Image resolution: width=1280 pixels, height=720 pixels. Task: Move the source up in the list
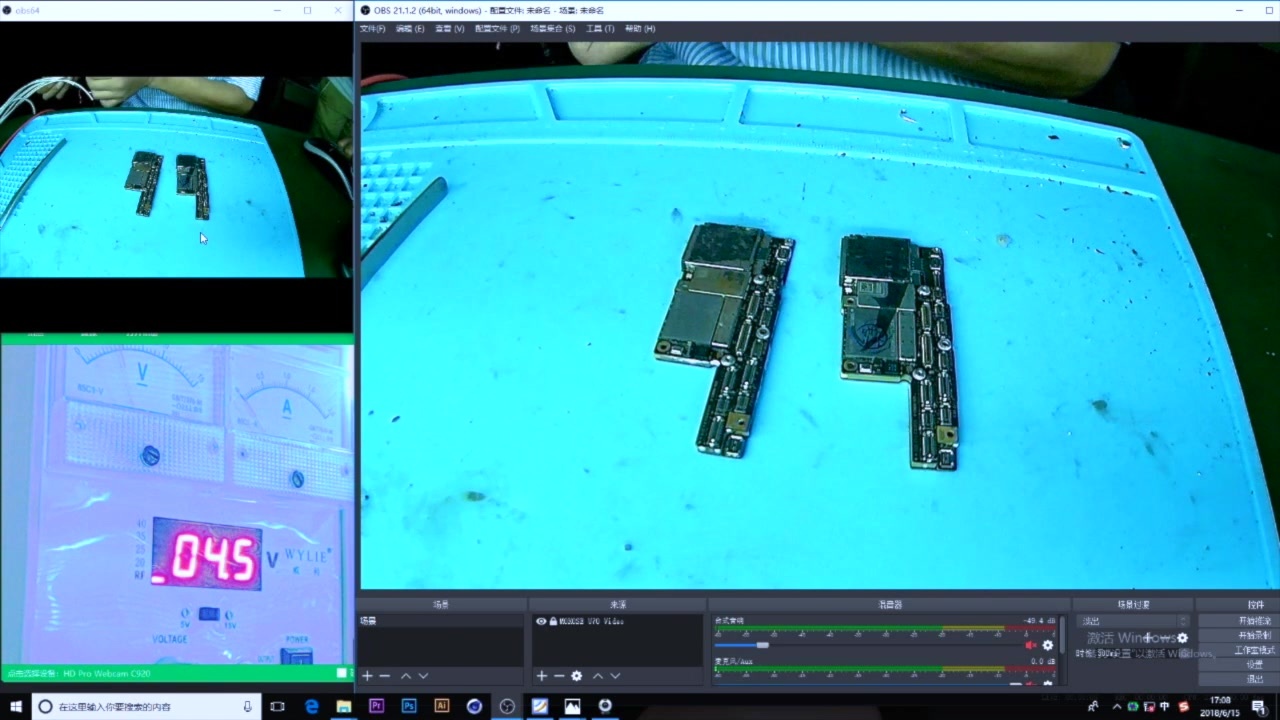click(x=598, y=676)
